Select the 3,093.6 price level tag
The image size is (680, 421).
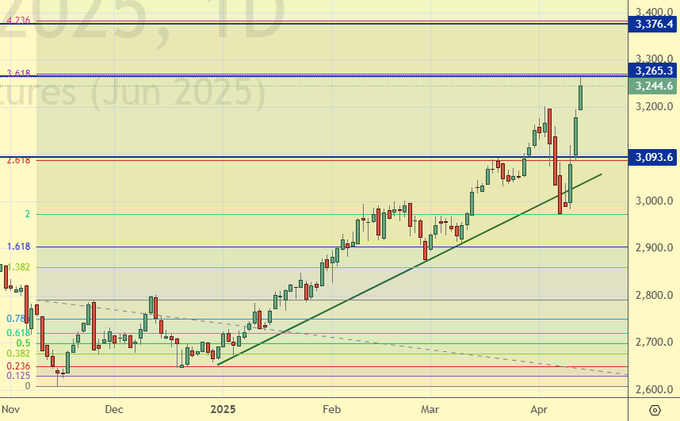tap(653, 157)
